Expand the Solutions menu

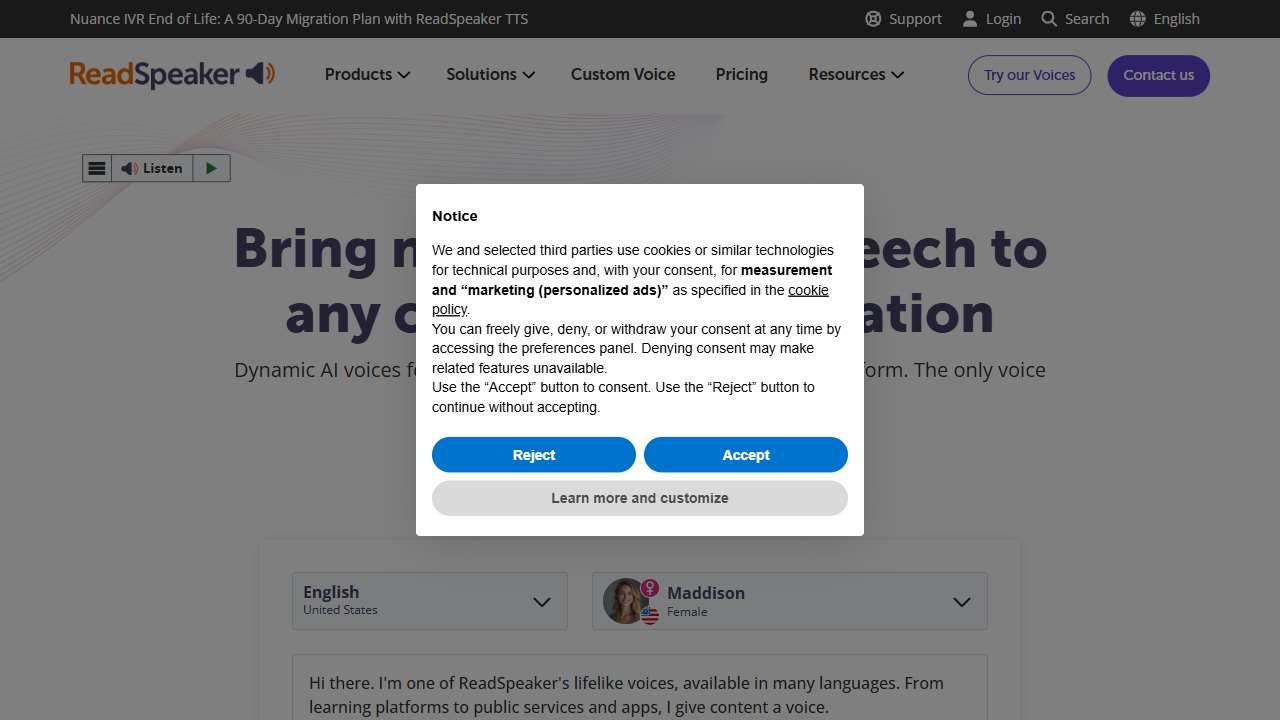coord(490,74)
